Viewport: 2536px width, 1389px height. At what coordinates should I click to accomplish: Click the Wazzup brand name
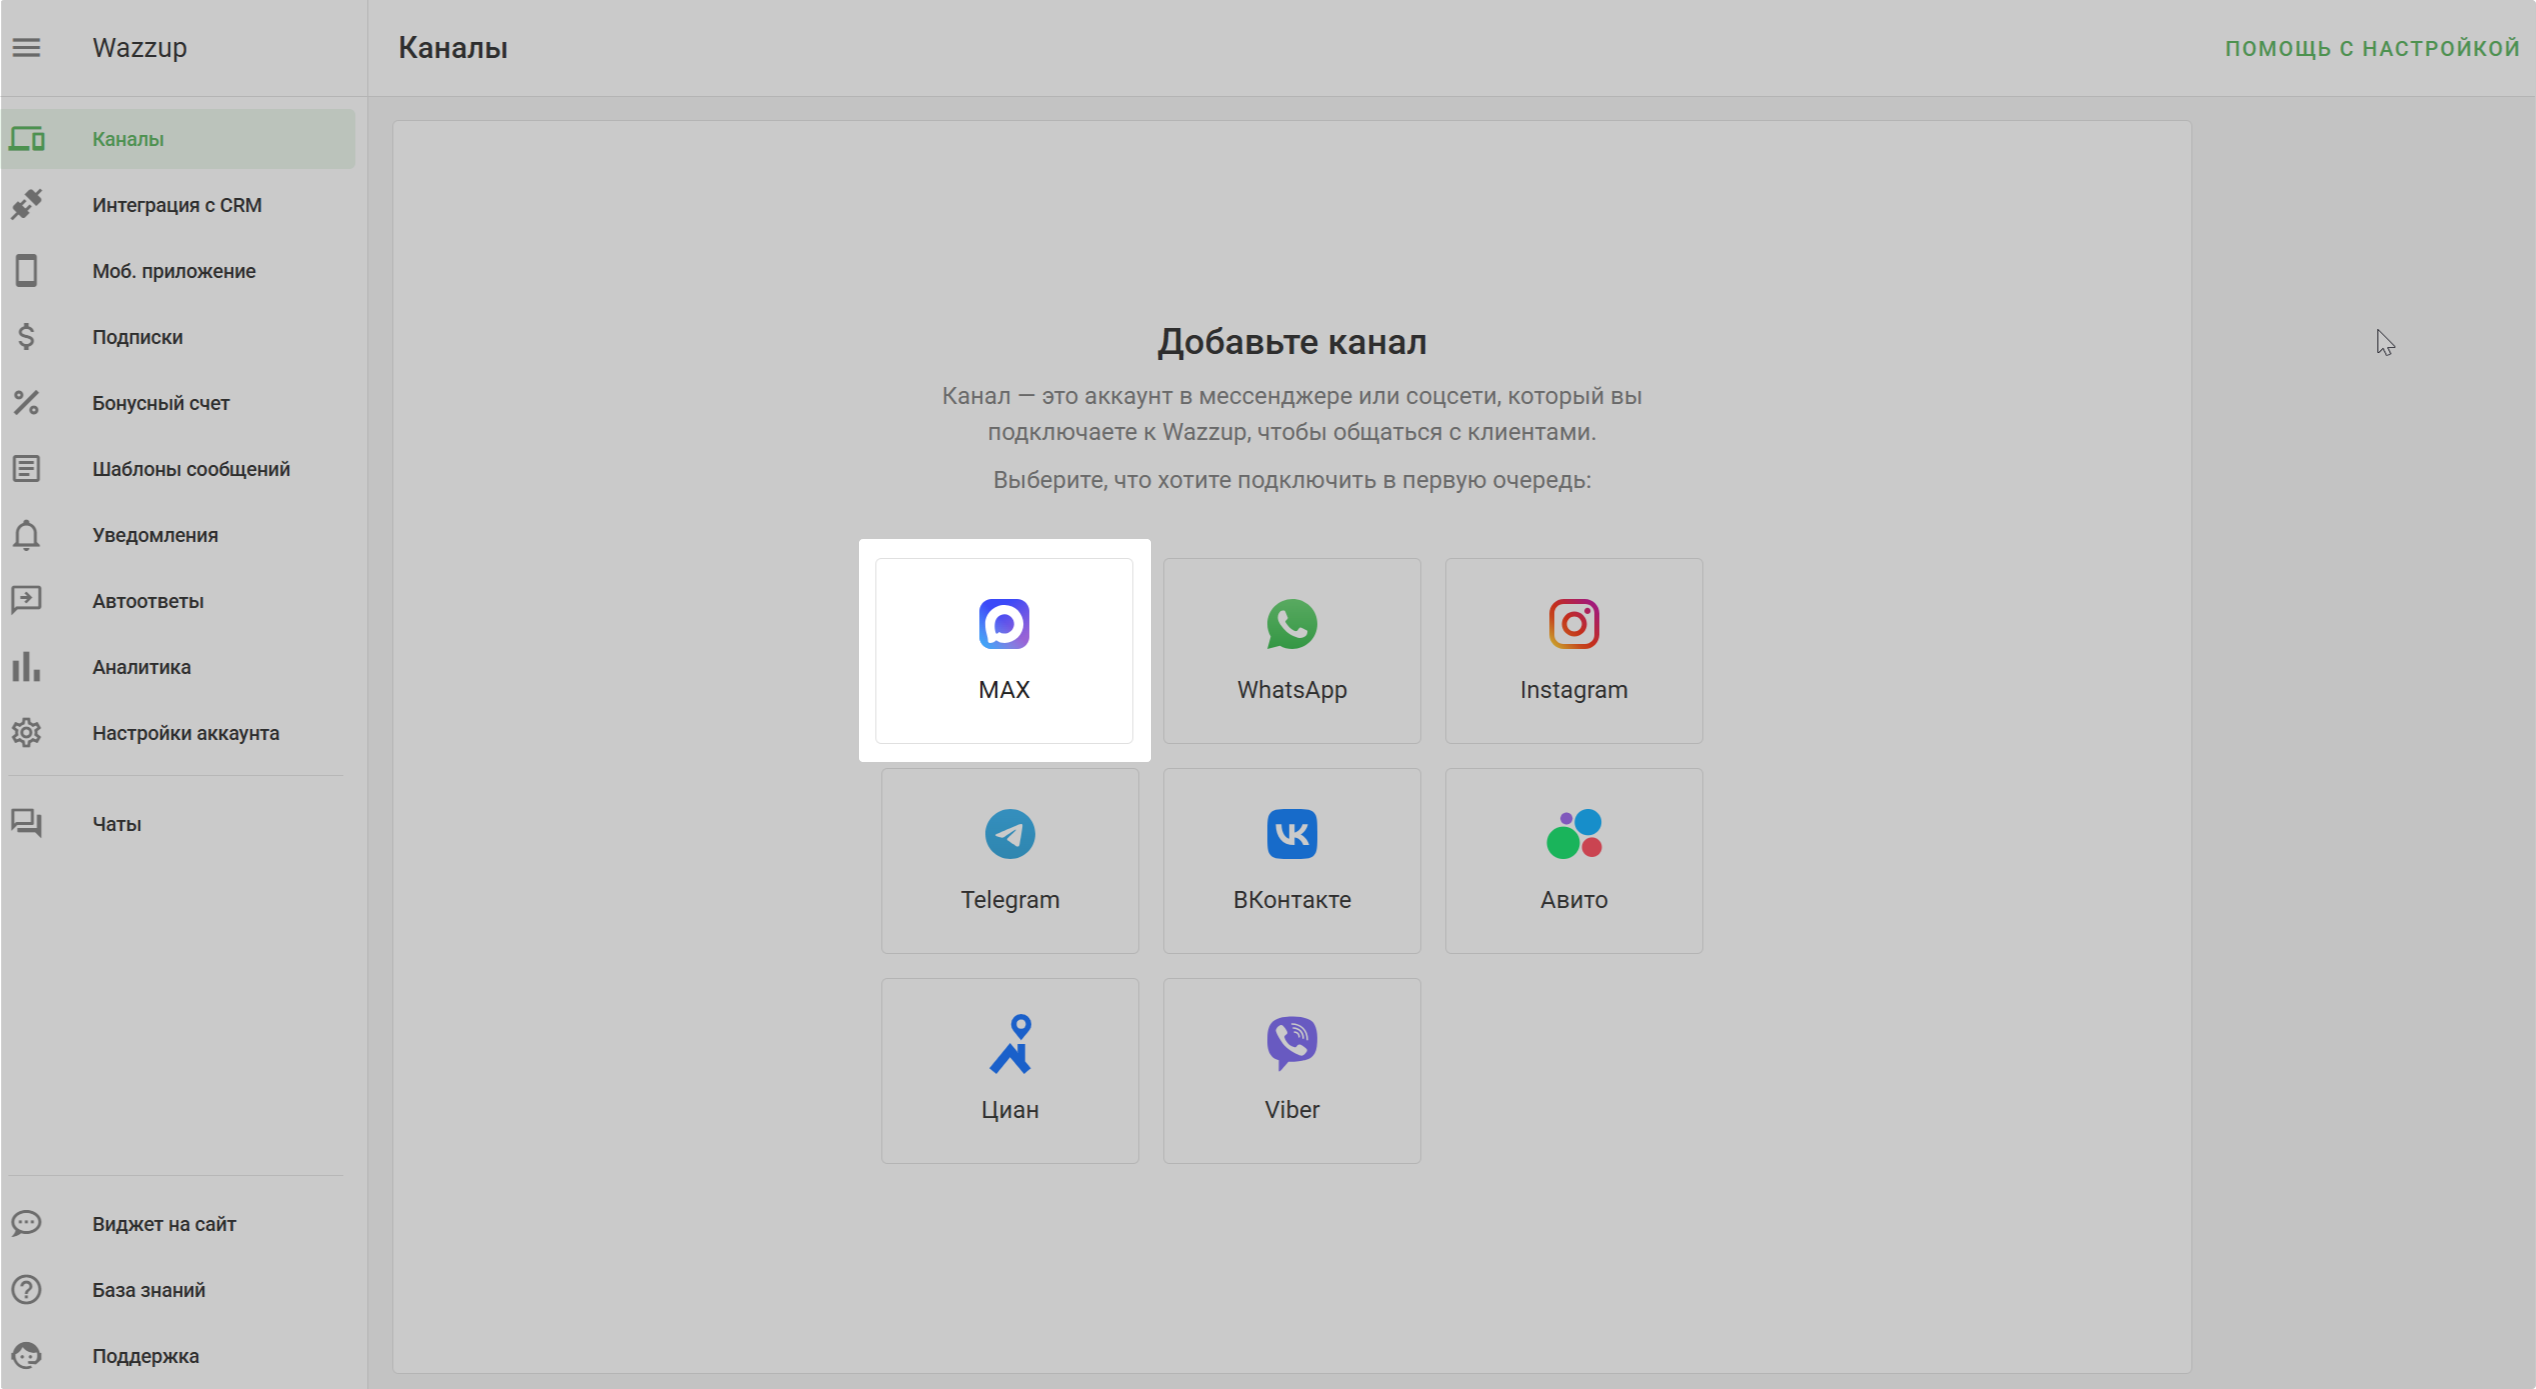point(140,48)
